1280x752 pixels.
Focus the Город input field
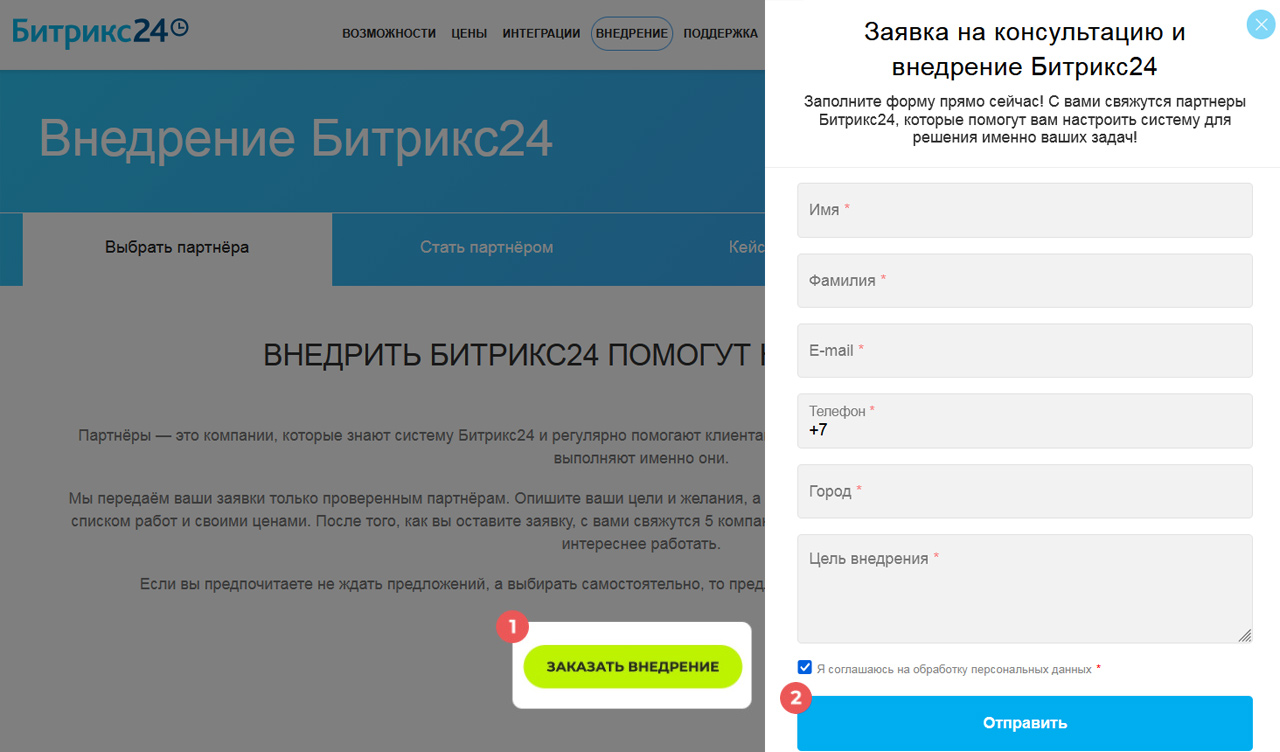(1025, 491)
